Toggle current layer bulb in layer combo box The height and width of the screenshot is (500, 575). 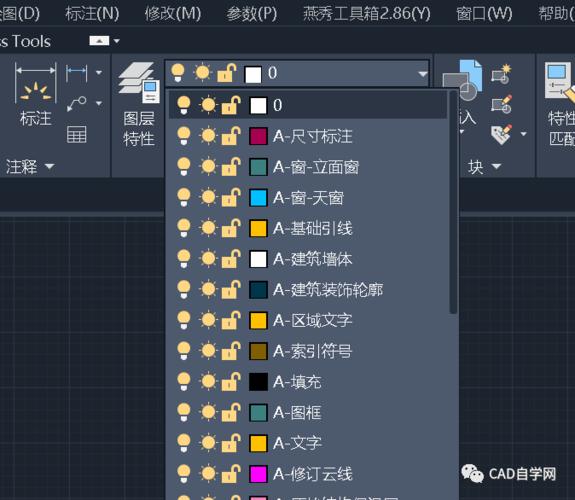click(x=178, y=73)
